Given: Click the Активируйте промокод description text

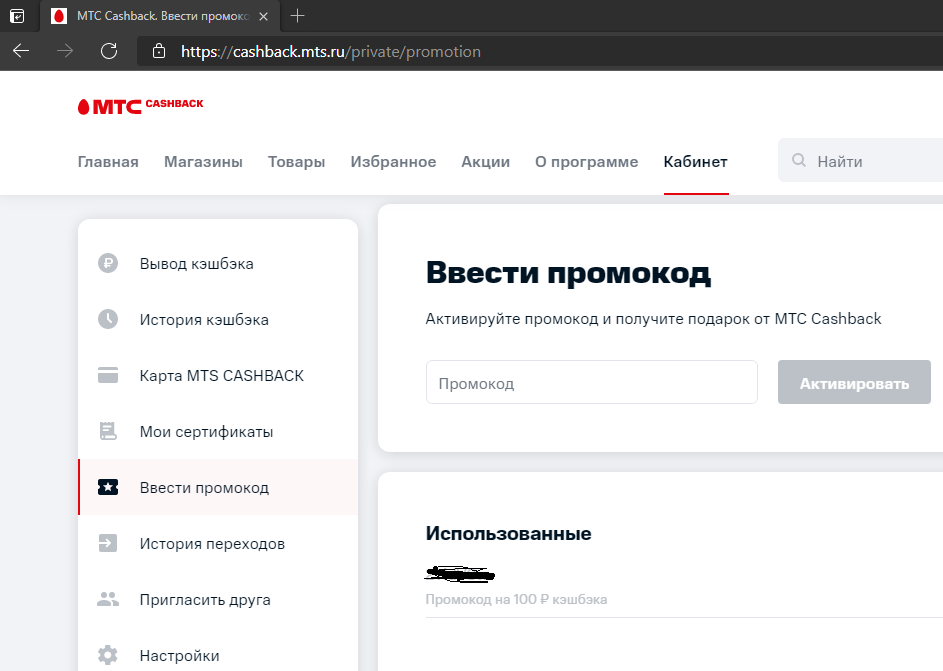Looking at the screenshot, I should 653,319.
